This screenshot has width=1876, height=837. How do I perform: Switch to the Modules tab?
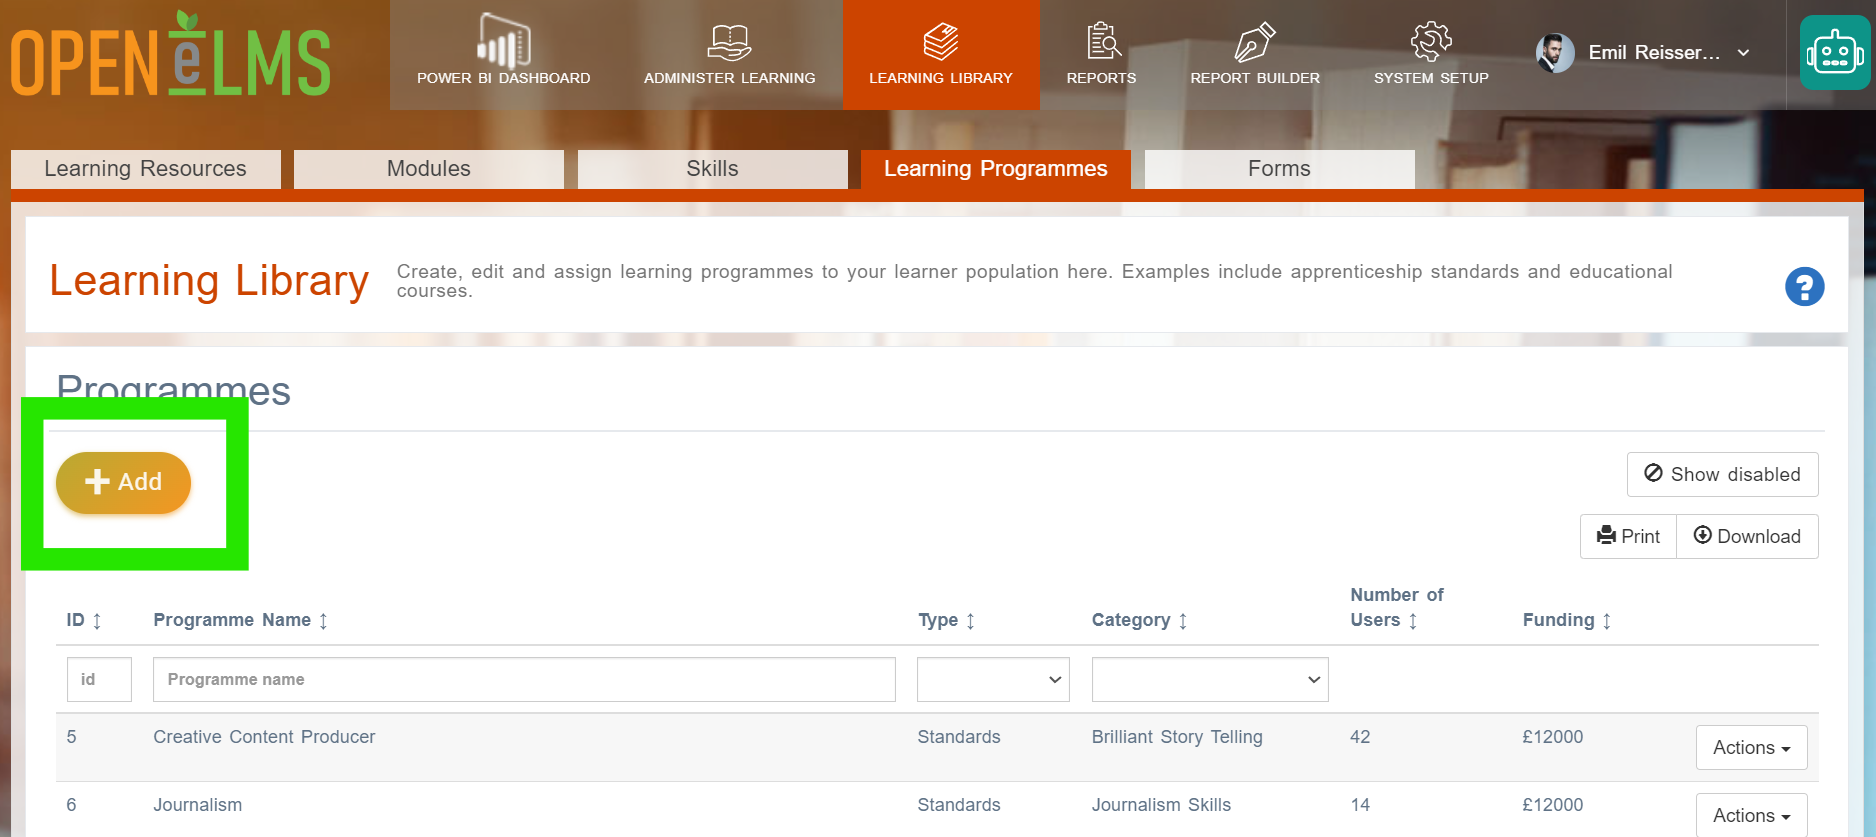pos(429,169)
